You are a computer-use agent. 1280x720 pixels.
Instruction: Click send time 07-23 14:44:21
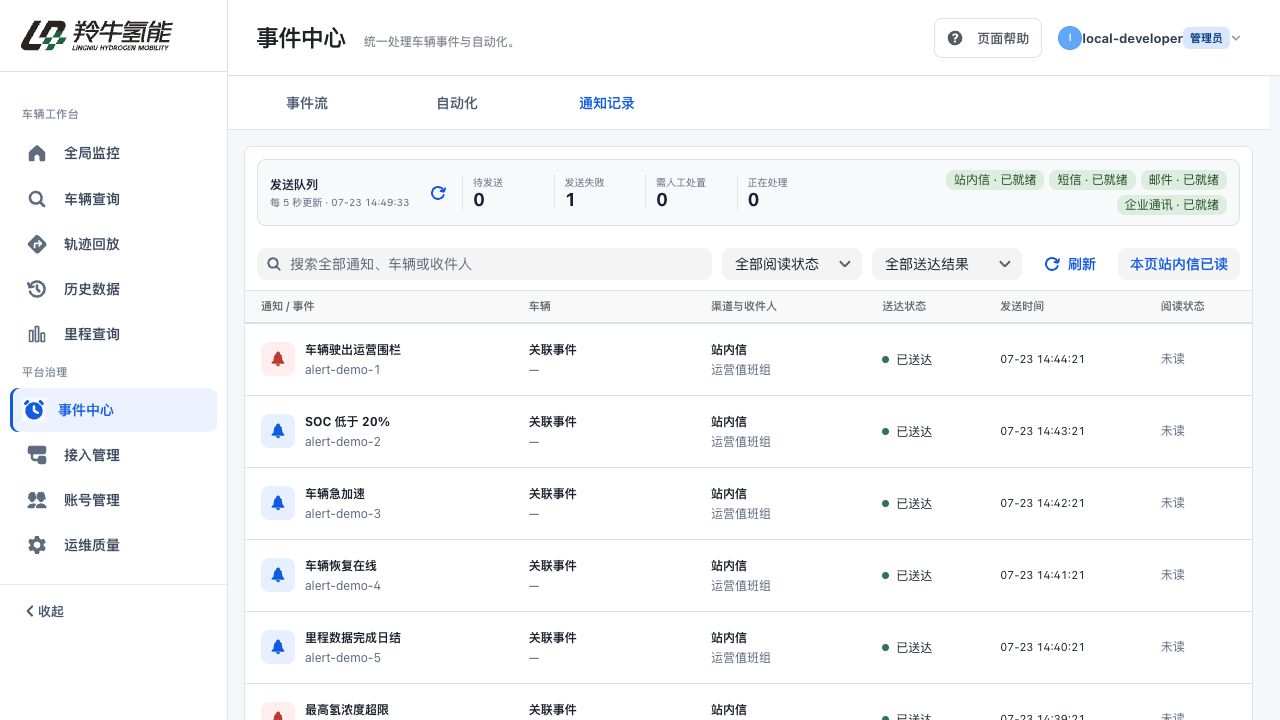[x=1042, y=359]
